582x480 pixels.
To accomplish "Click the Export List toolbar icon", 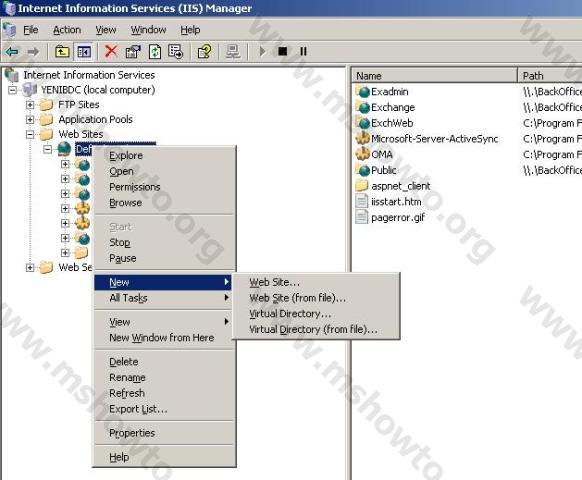I will pyautogui.click(x=176, y=52).
